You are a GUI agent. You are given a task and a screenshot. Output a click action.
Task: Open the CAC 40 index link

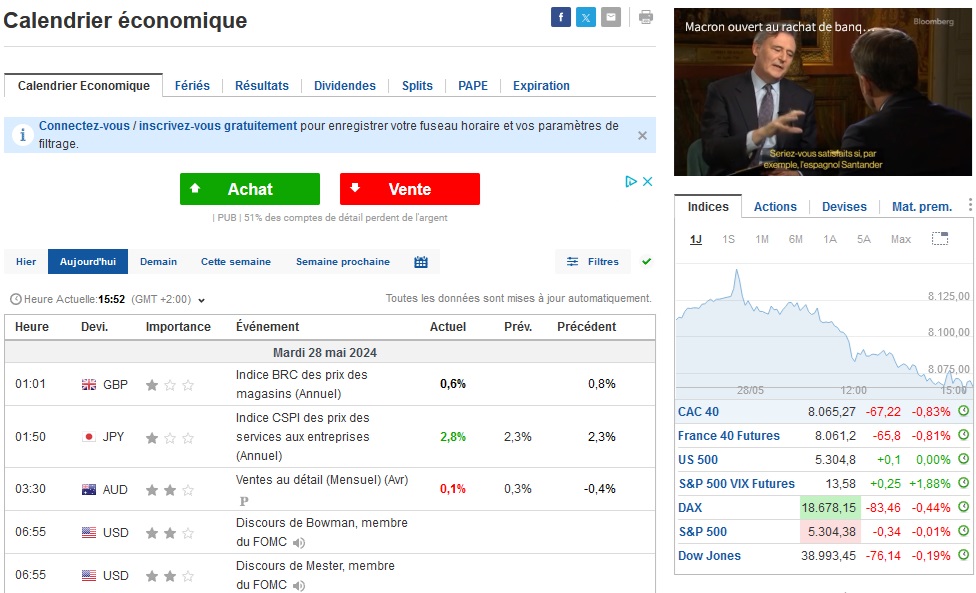pyautogui.click(x=698, y=411)
